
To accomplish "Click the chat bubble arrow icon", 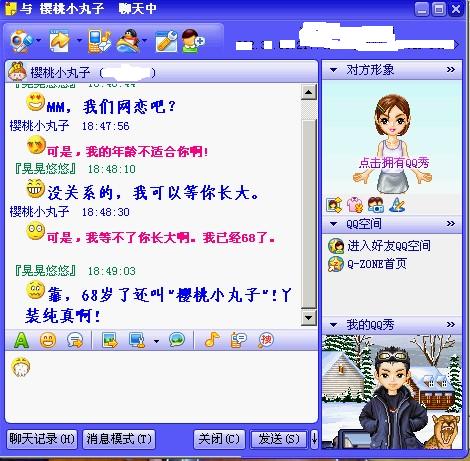I will pyautogui.click(x=75, y=340).
